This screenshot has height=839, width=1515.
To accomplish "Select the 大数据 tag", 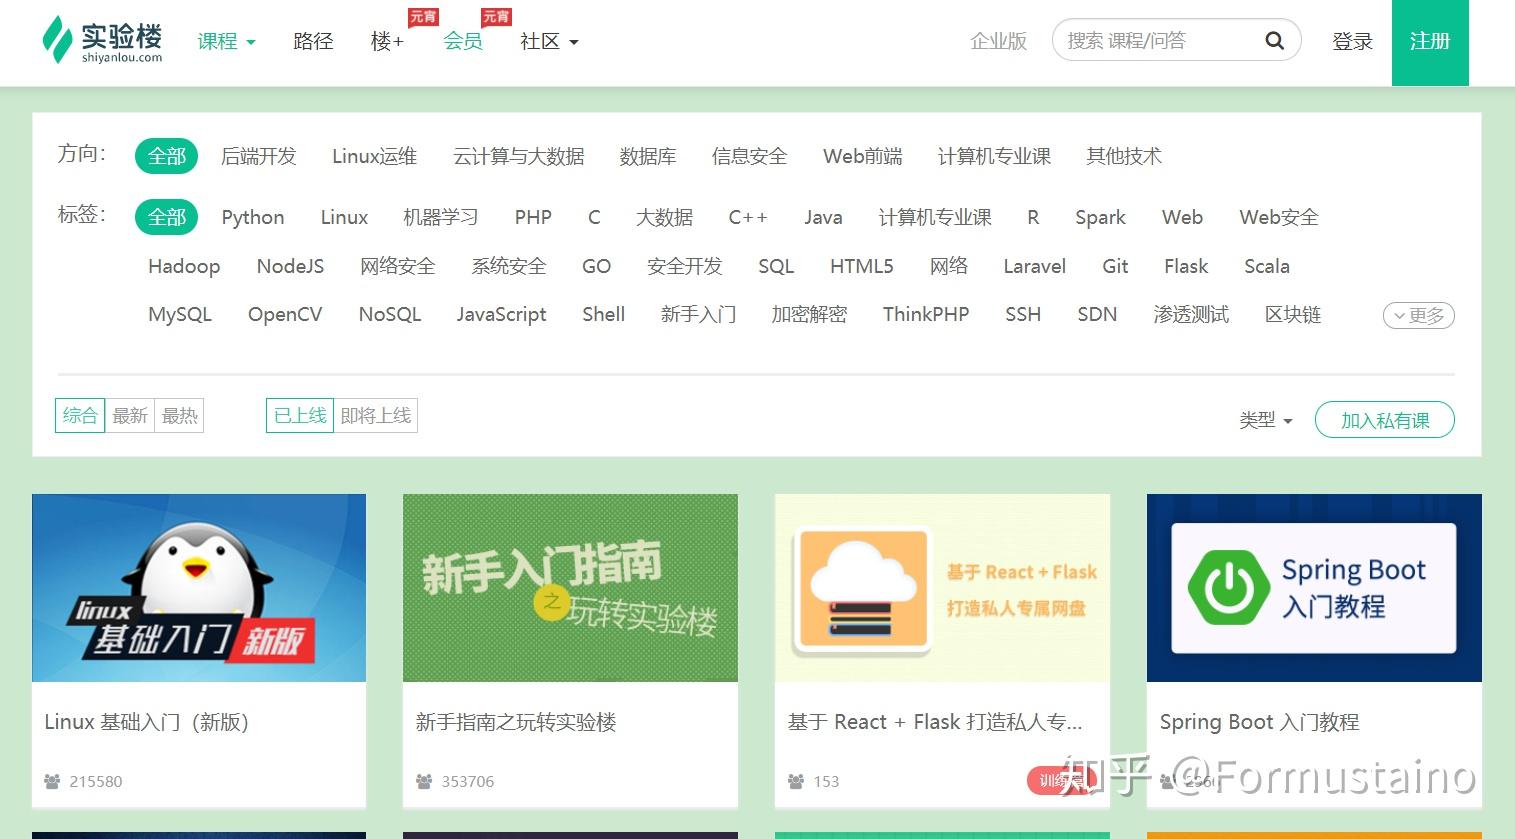I will click(x=665, y=217).
